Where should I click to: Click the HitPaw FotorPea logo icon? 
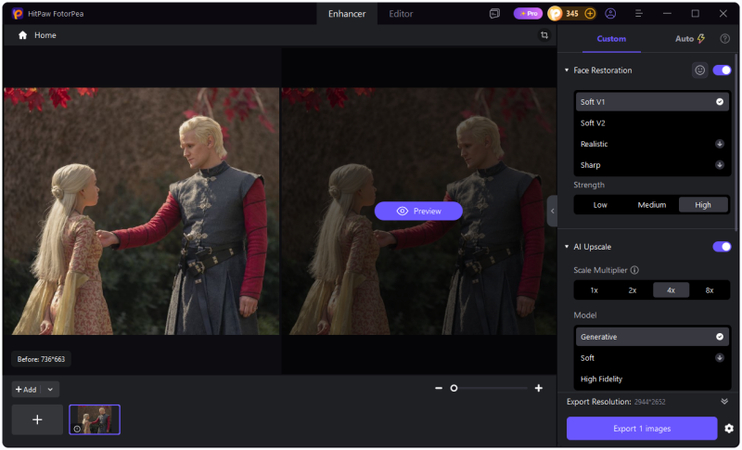[x=17, y=14]
